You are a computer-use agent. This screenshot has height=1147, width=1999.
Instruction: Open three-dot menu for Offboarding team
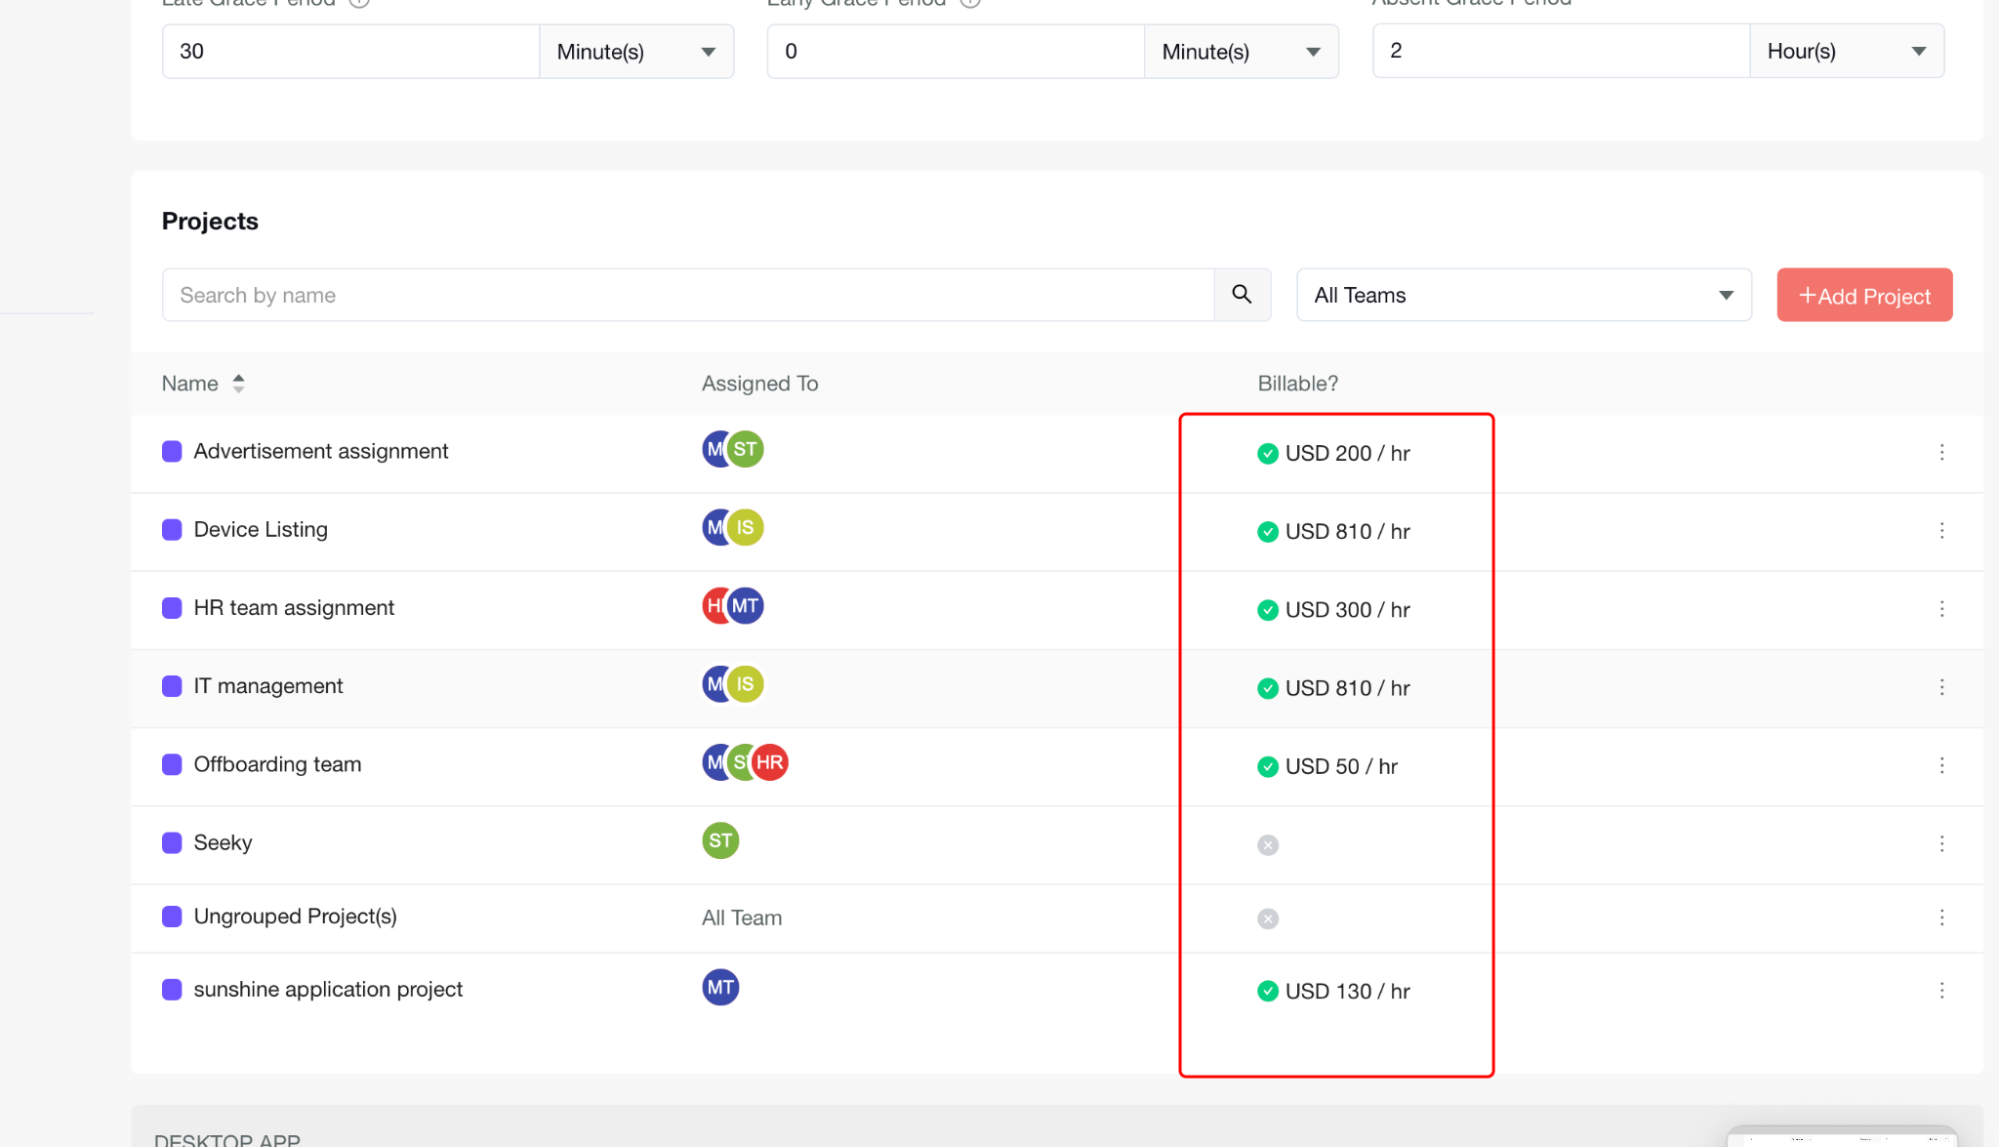[x=1941, y=765]
